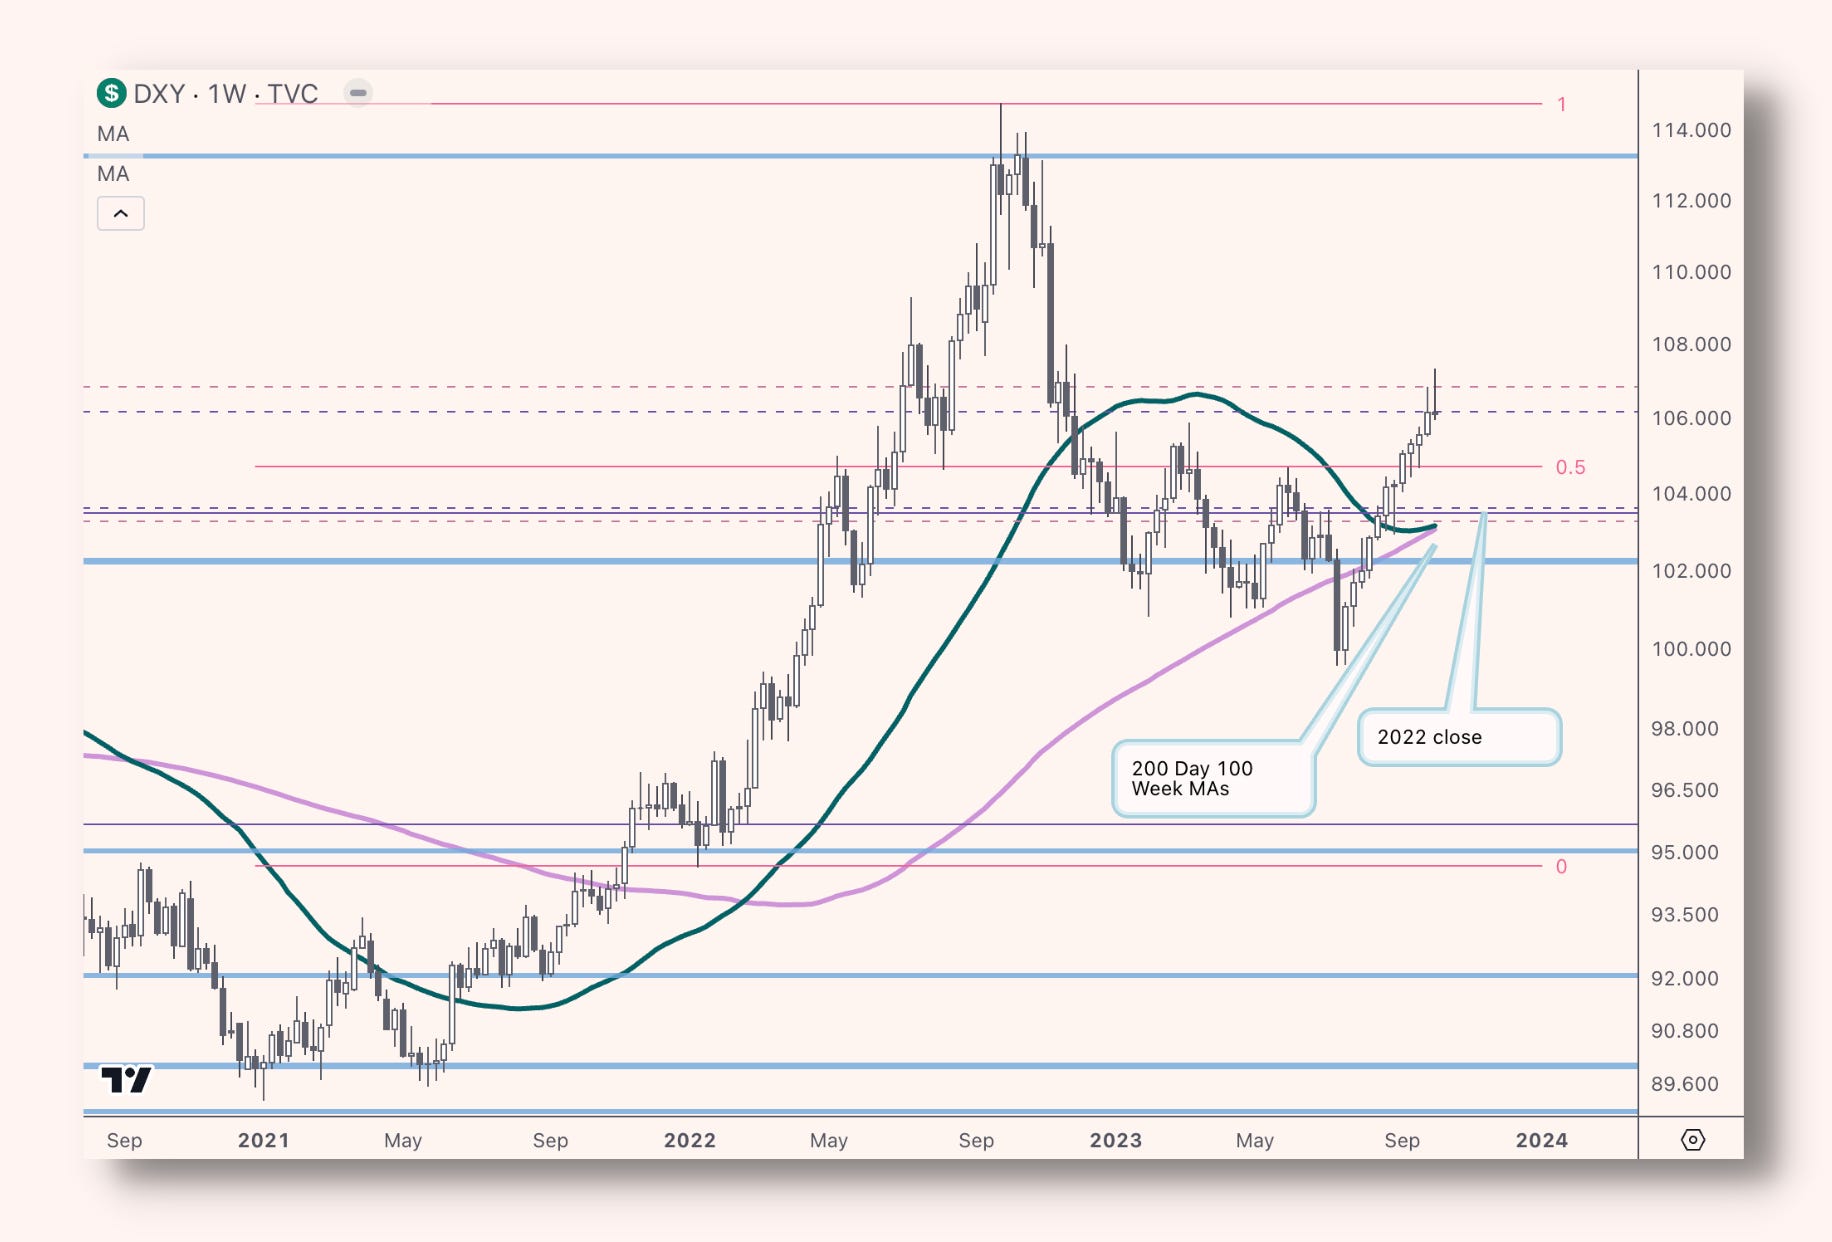Click the 93.500 price axis label
1832x1242 pixels.
coord(1685,915)
